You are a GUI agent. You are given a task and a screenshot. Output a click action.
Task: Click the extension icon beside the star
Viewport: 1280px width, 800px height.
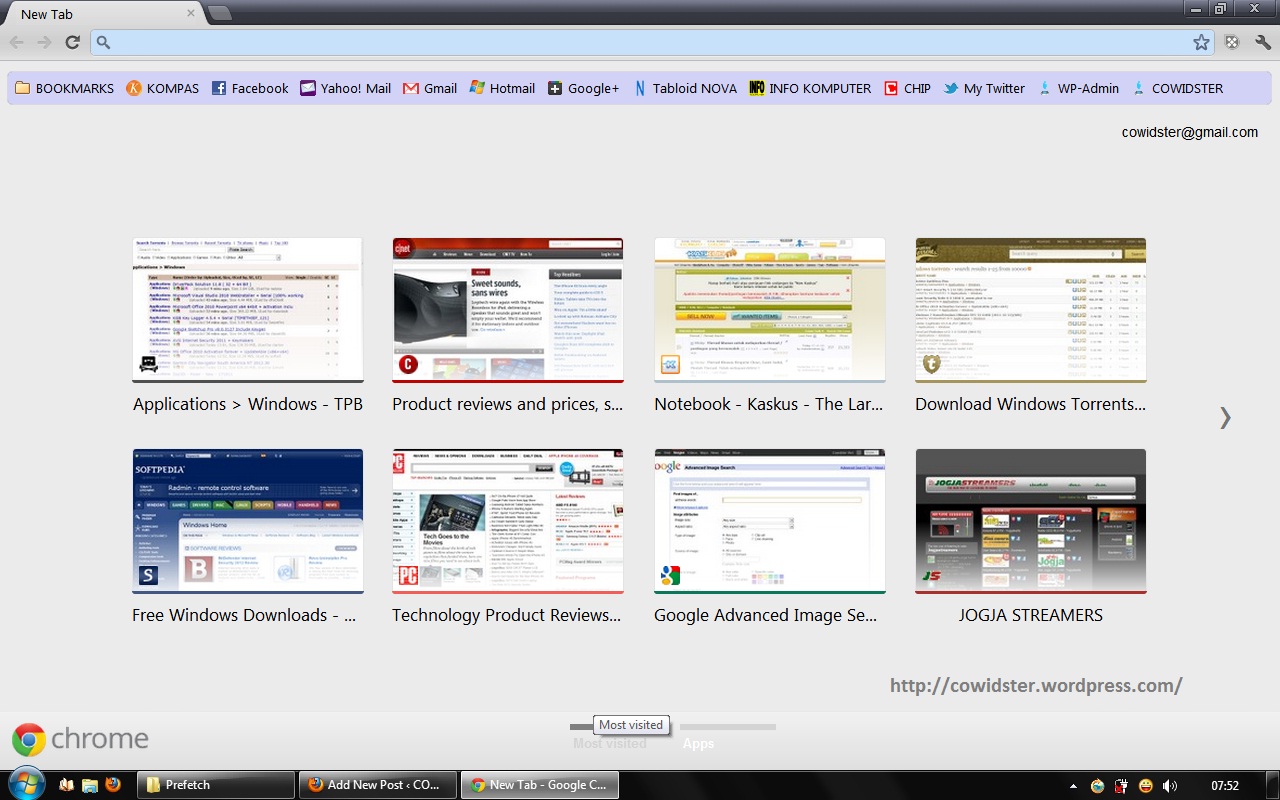click(x=1232, y=42)
